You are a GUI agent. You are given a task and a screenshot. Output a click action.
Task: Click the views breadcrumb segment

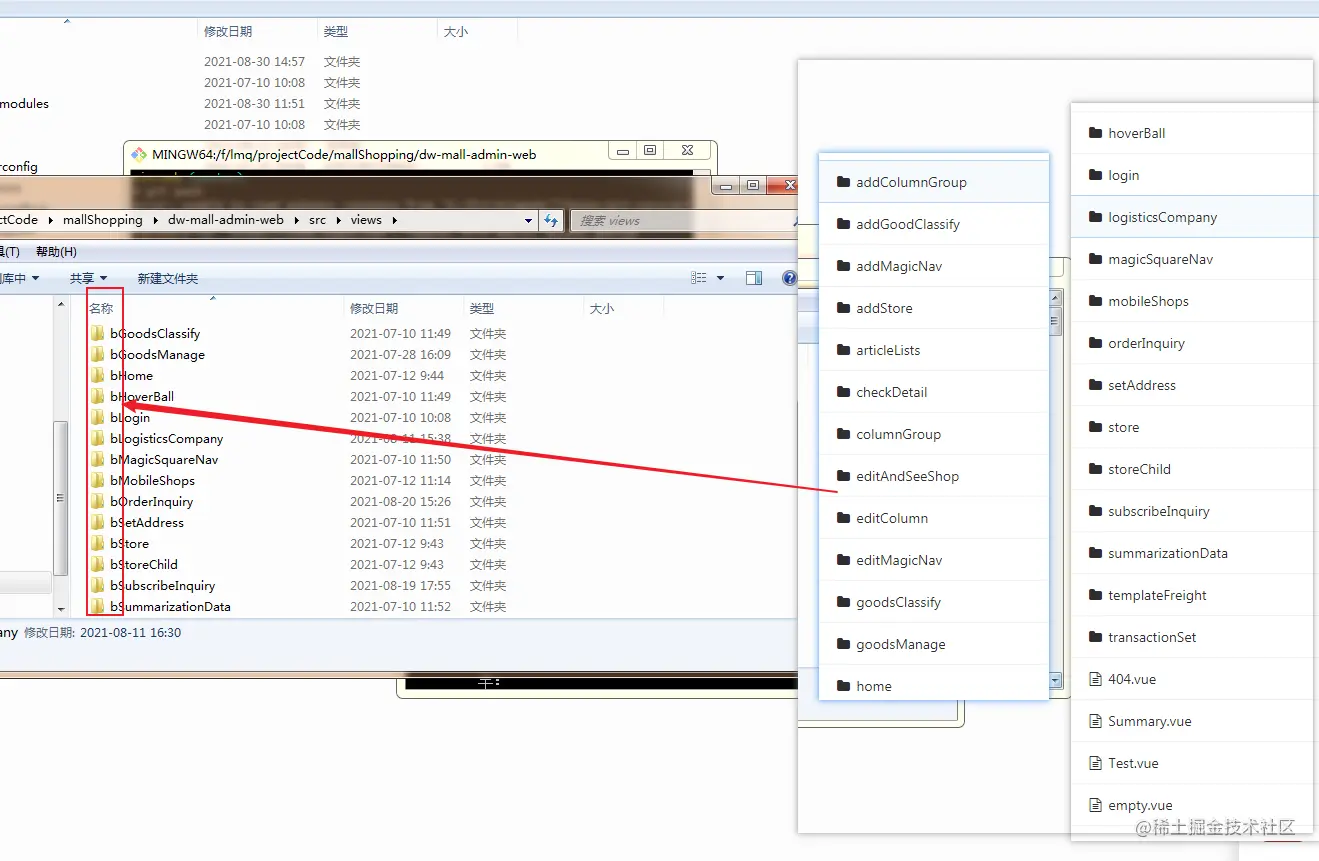coord(366,220)
